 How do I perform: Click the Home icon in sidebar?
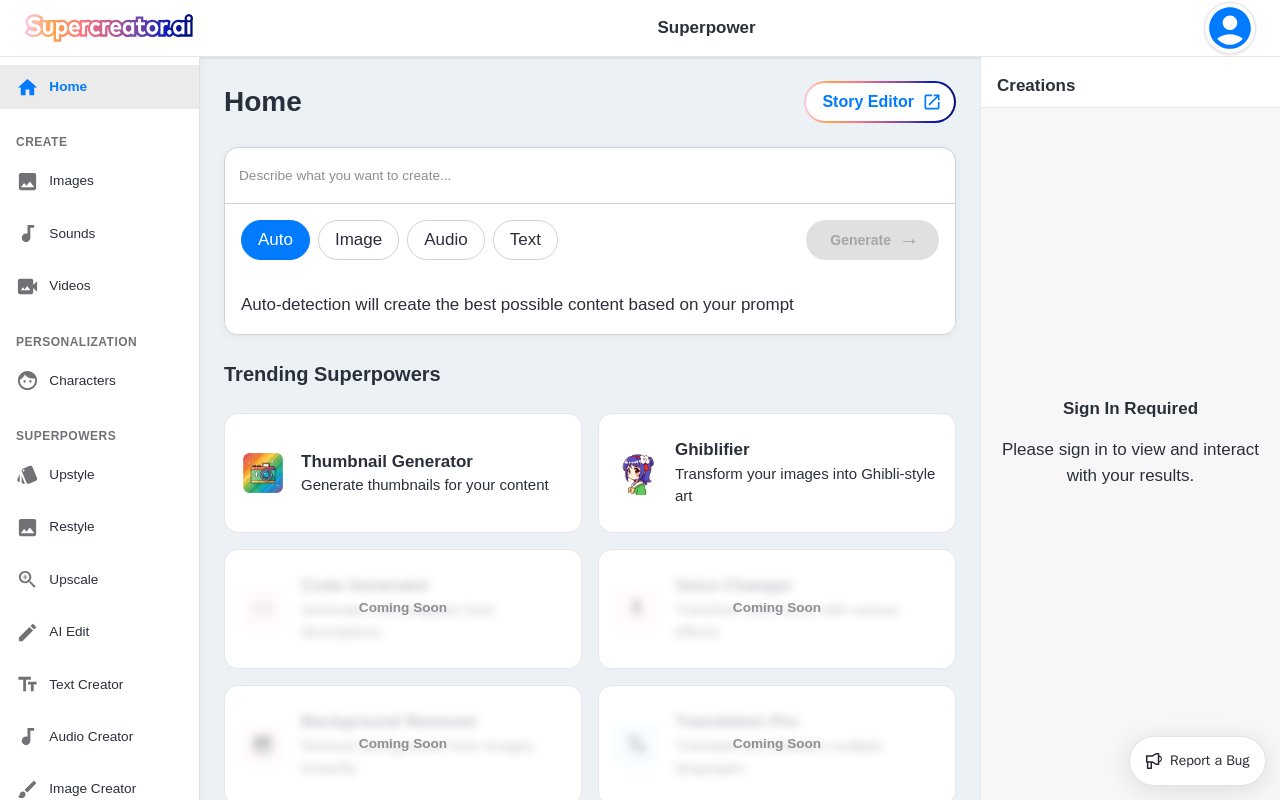pyautogui.click(x=27, y=87)
